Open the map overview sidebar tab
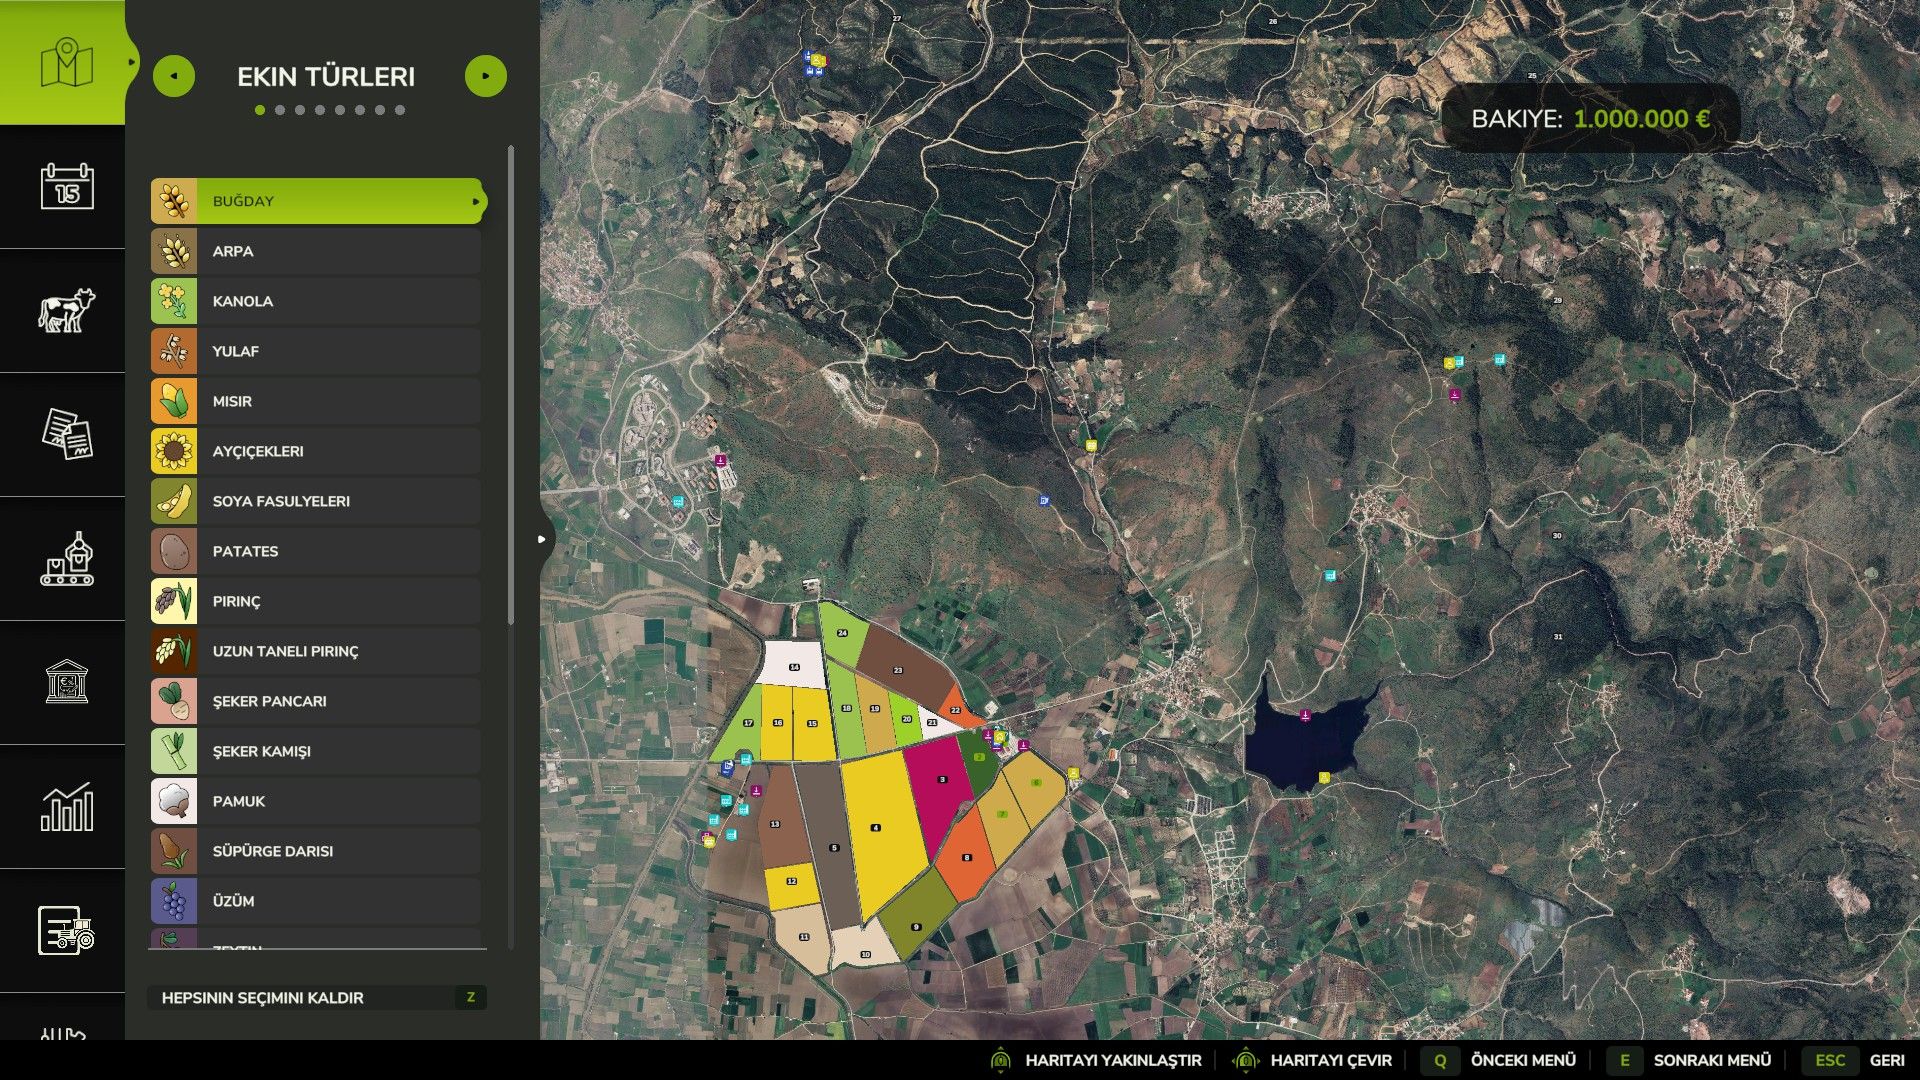The height and width of the screenshot is (1080, 1920). (66, 63)
